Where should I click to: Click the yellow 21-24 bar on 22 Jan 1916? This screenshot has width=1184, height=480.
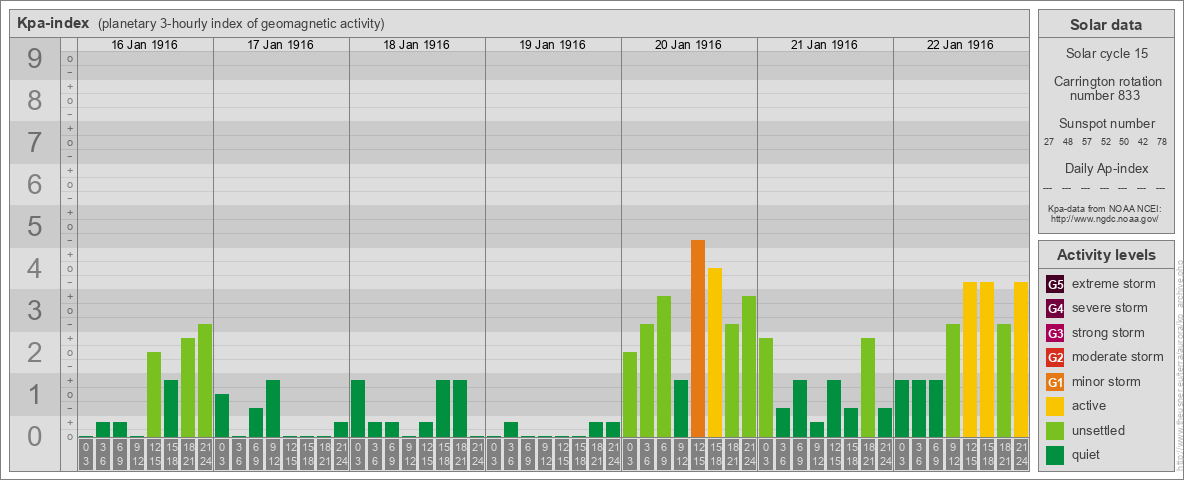point(1021,359)
